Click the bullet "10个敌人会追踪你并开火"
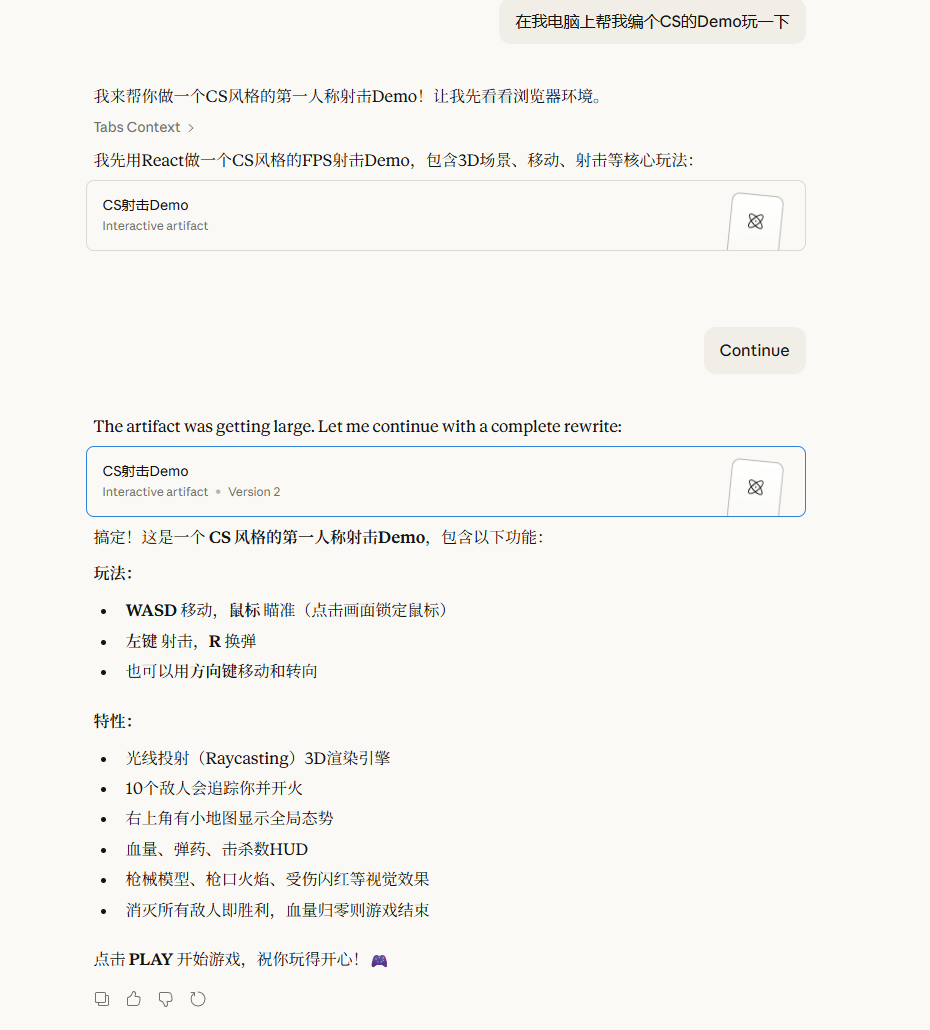The width and height of the screenshot is (930, 1030). coord(214,788)
